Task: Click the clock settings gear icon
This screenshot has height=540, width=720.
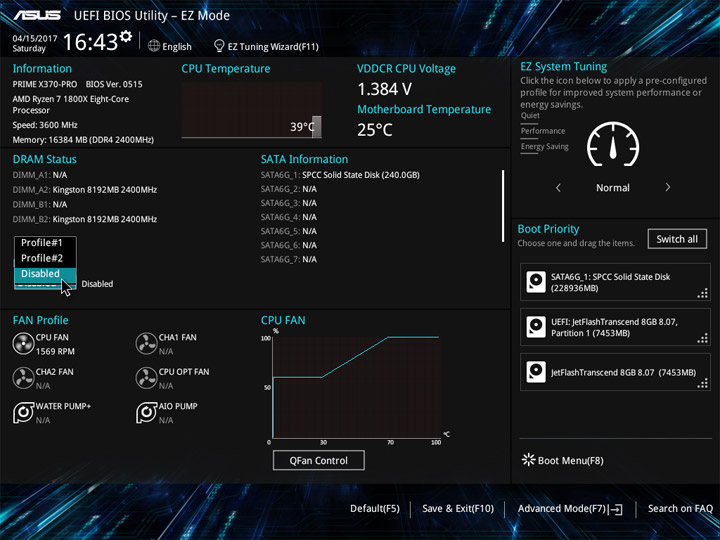Action: (125, 36)
